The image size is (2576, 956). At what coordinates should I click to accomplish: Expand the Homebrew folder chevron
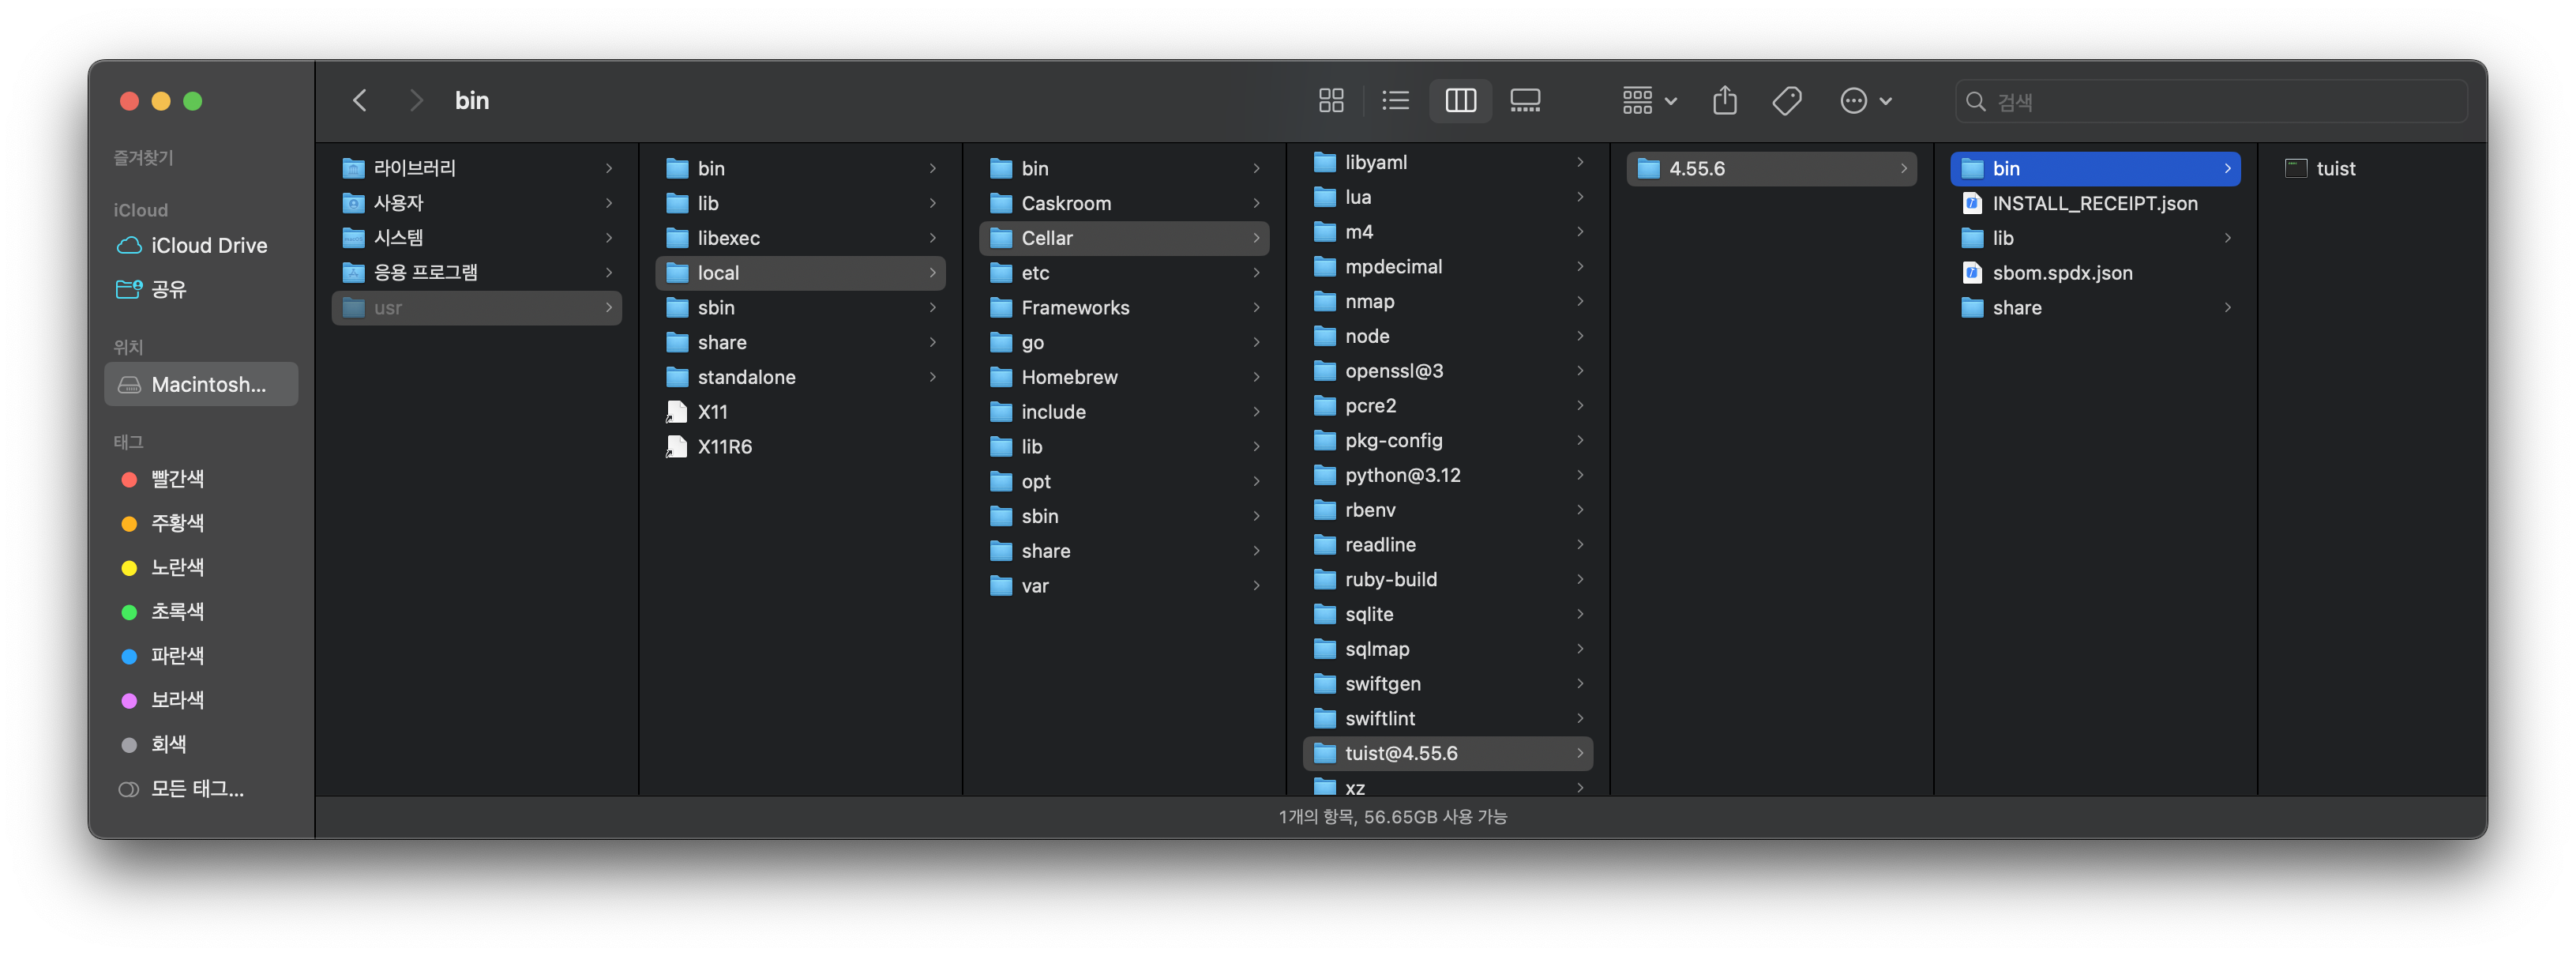click(x=1256, y=377)
